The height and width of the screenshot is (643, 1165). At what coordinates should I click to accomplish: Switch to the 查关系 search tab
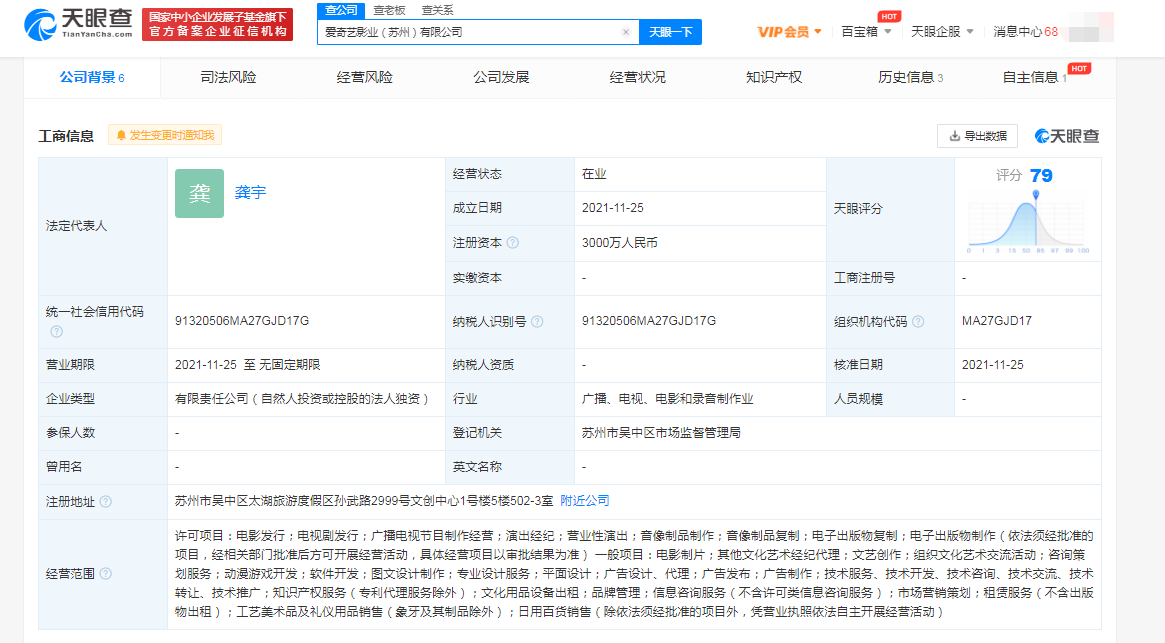point(438,10)
